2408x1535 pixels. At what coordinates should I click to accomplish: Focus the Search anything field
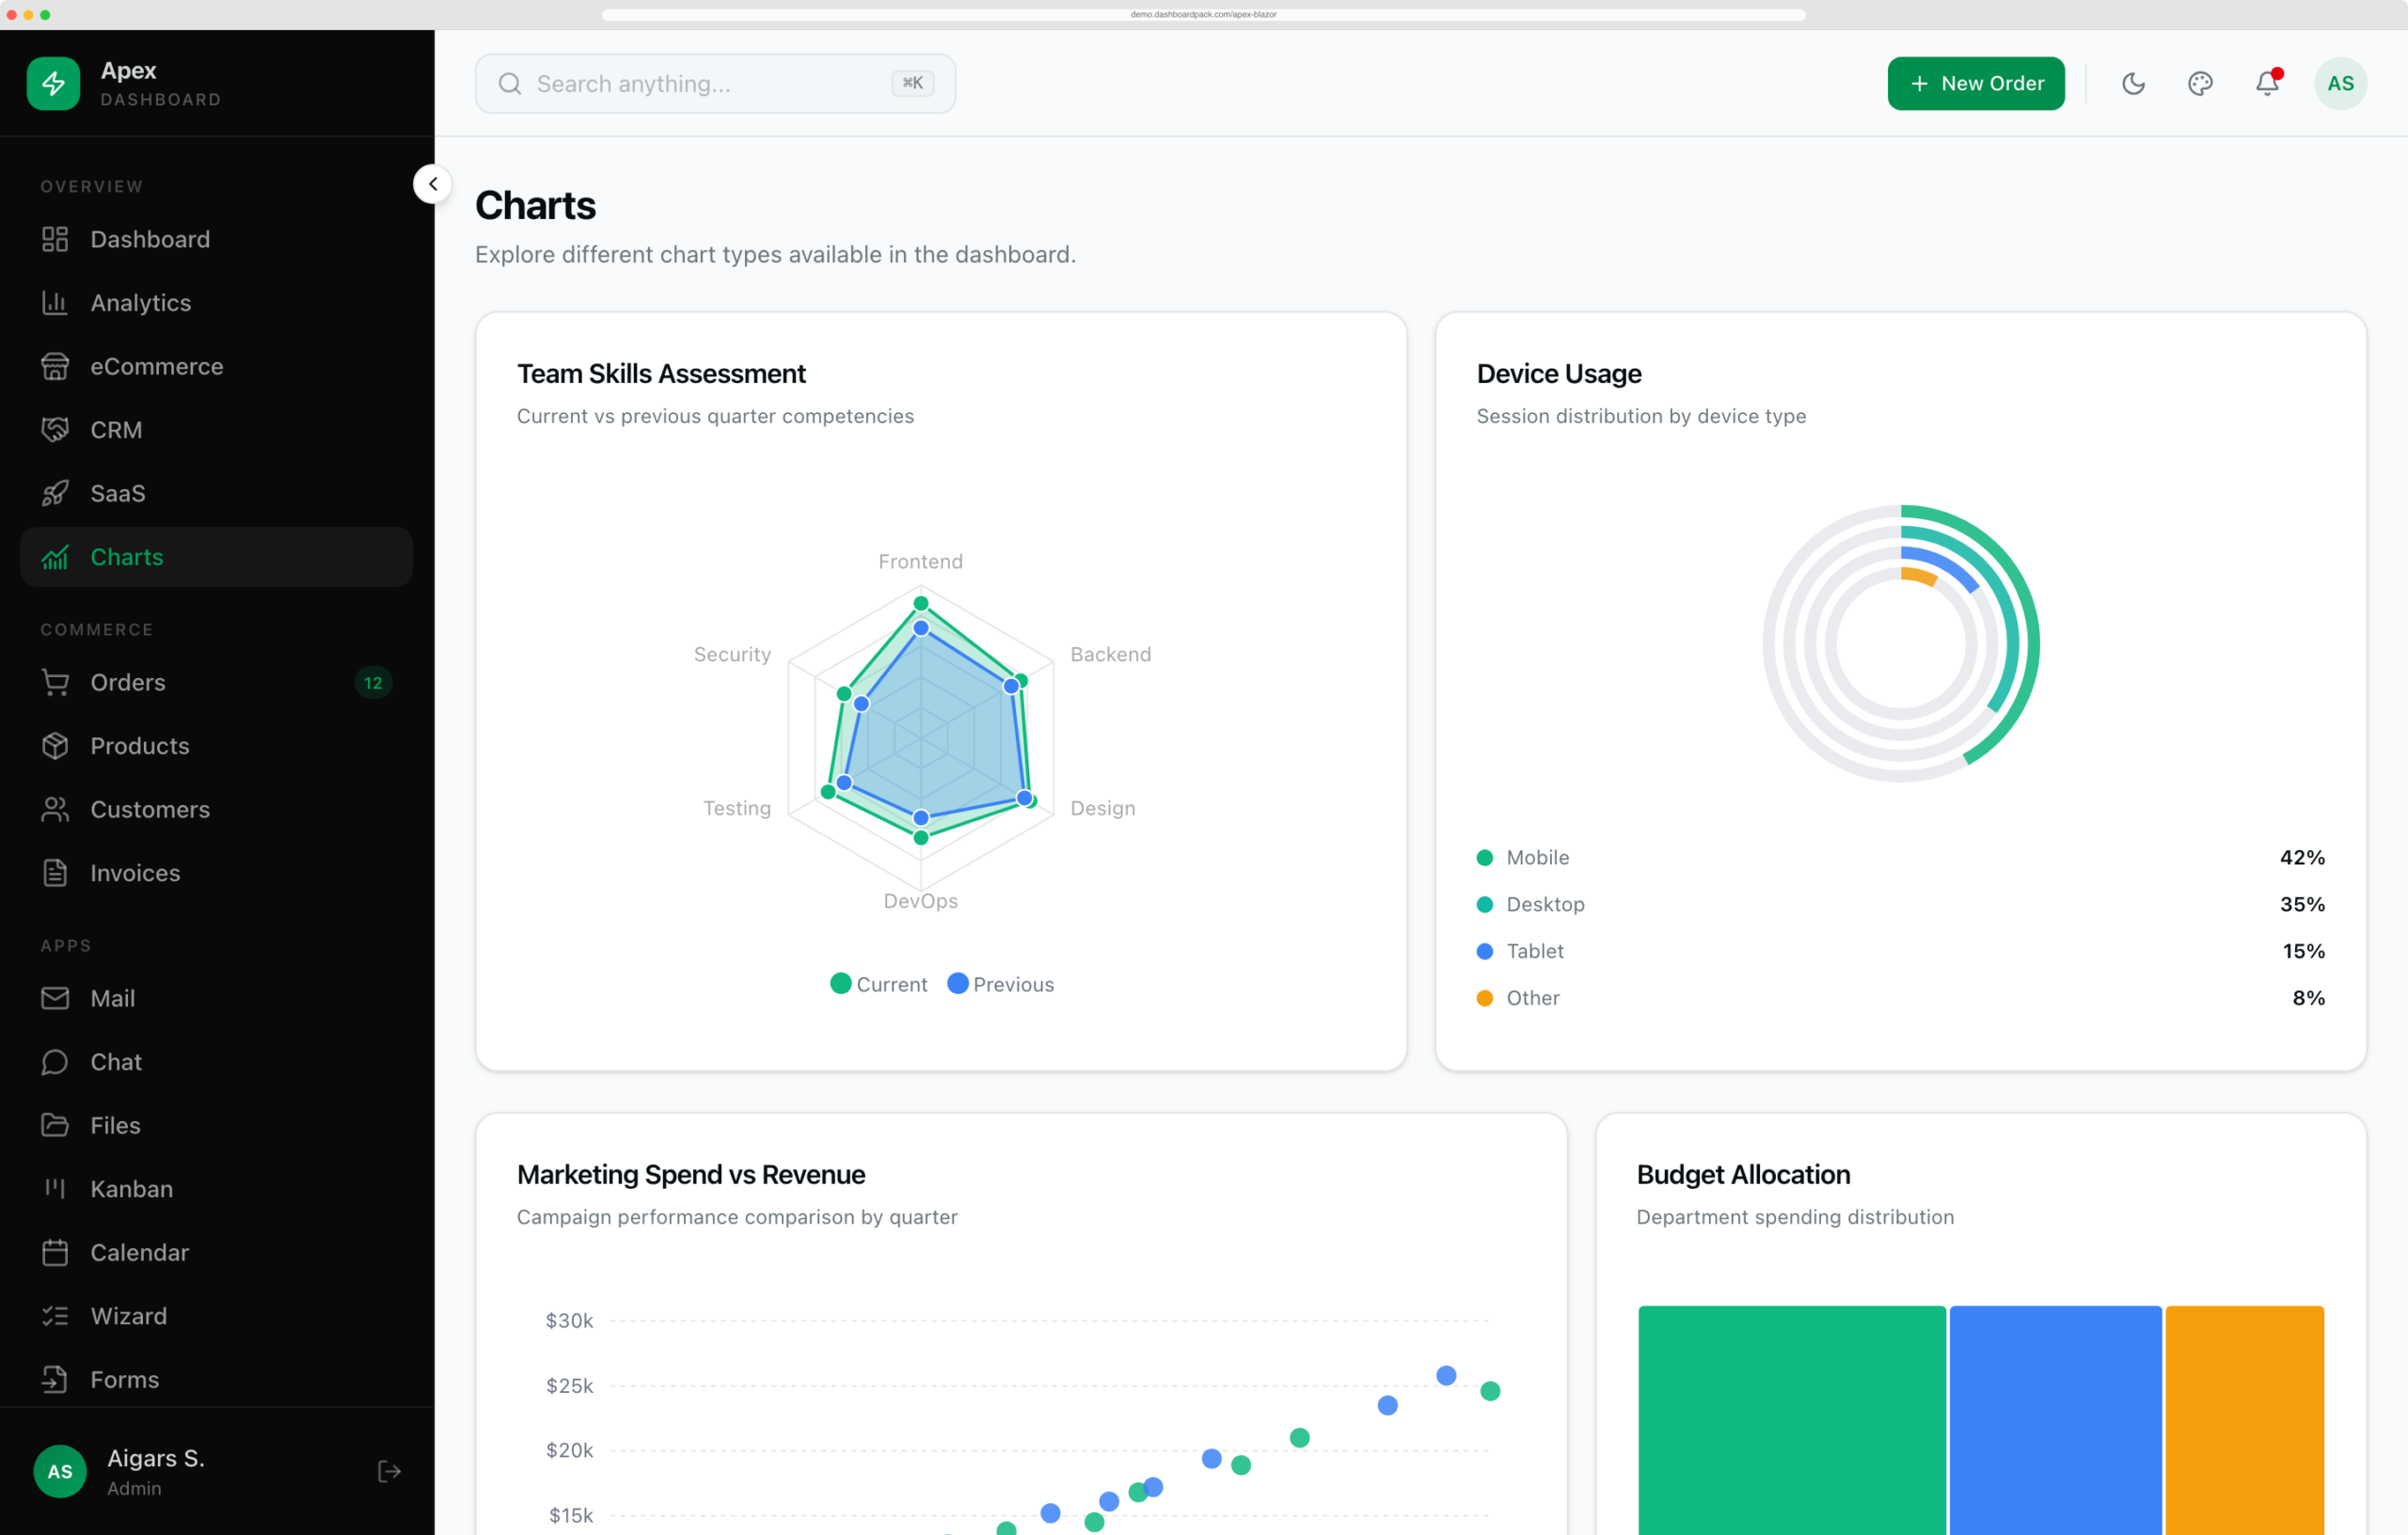pyautogui.click(x=715, y=83)
